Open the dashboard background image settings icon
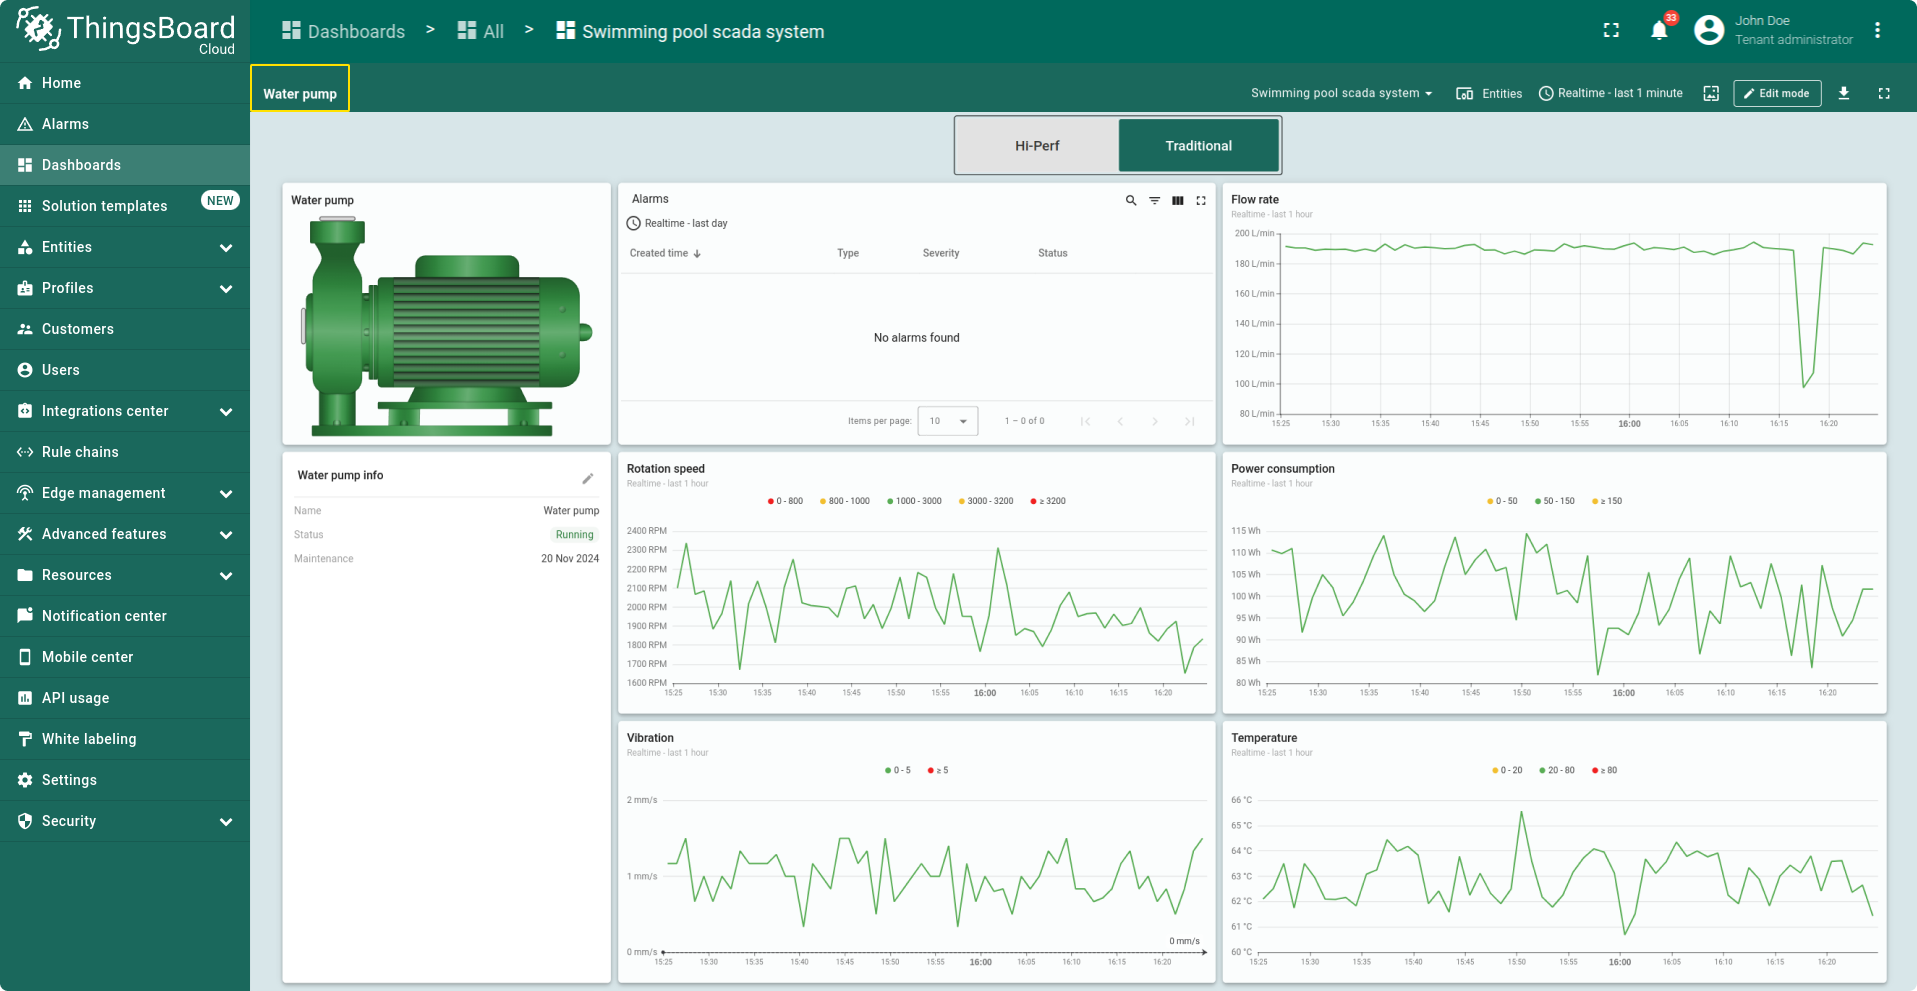Screen dimensions: 1917x991 click(x=1710, y=93)
